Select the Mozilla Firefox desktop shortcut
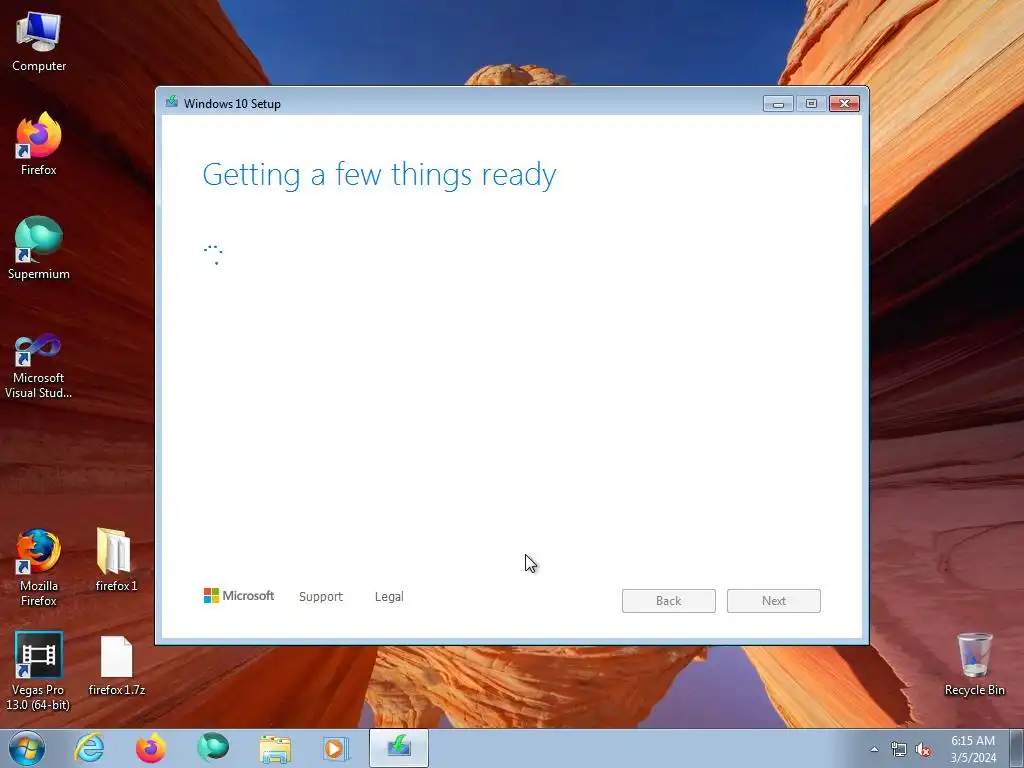1024x768 pixels. (39, 567)
